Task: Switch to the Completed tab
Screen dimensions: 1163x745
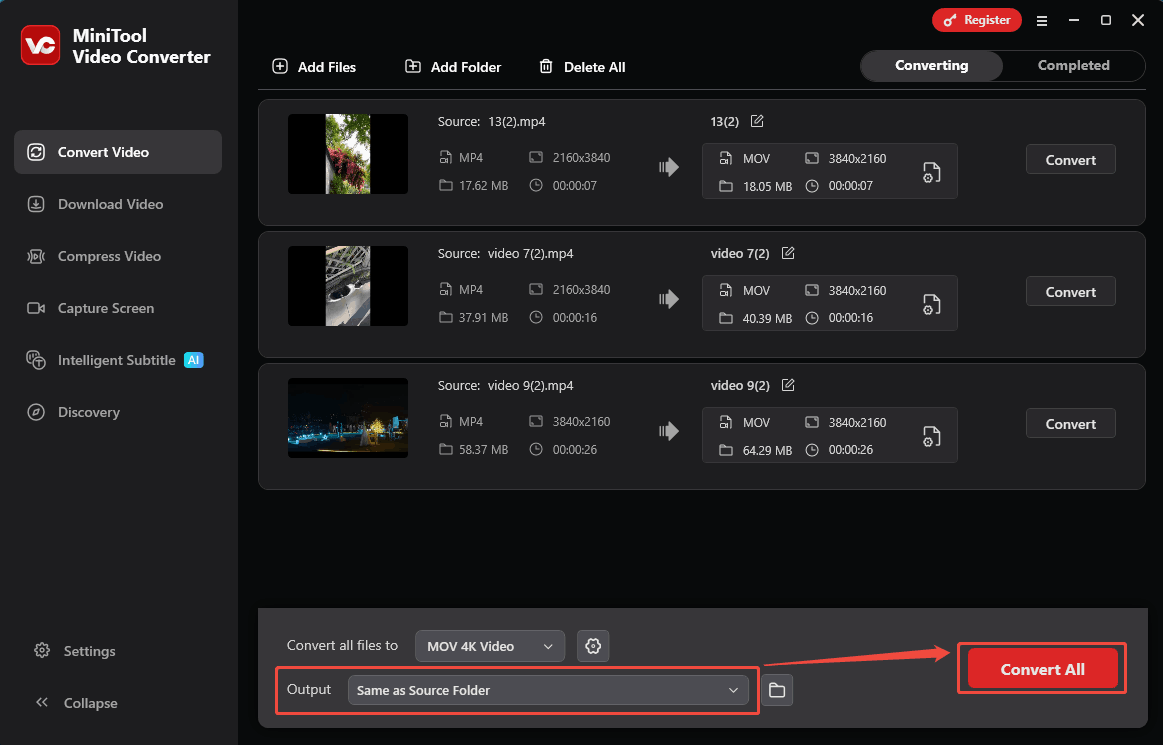Action: click(1072, 65)
